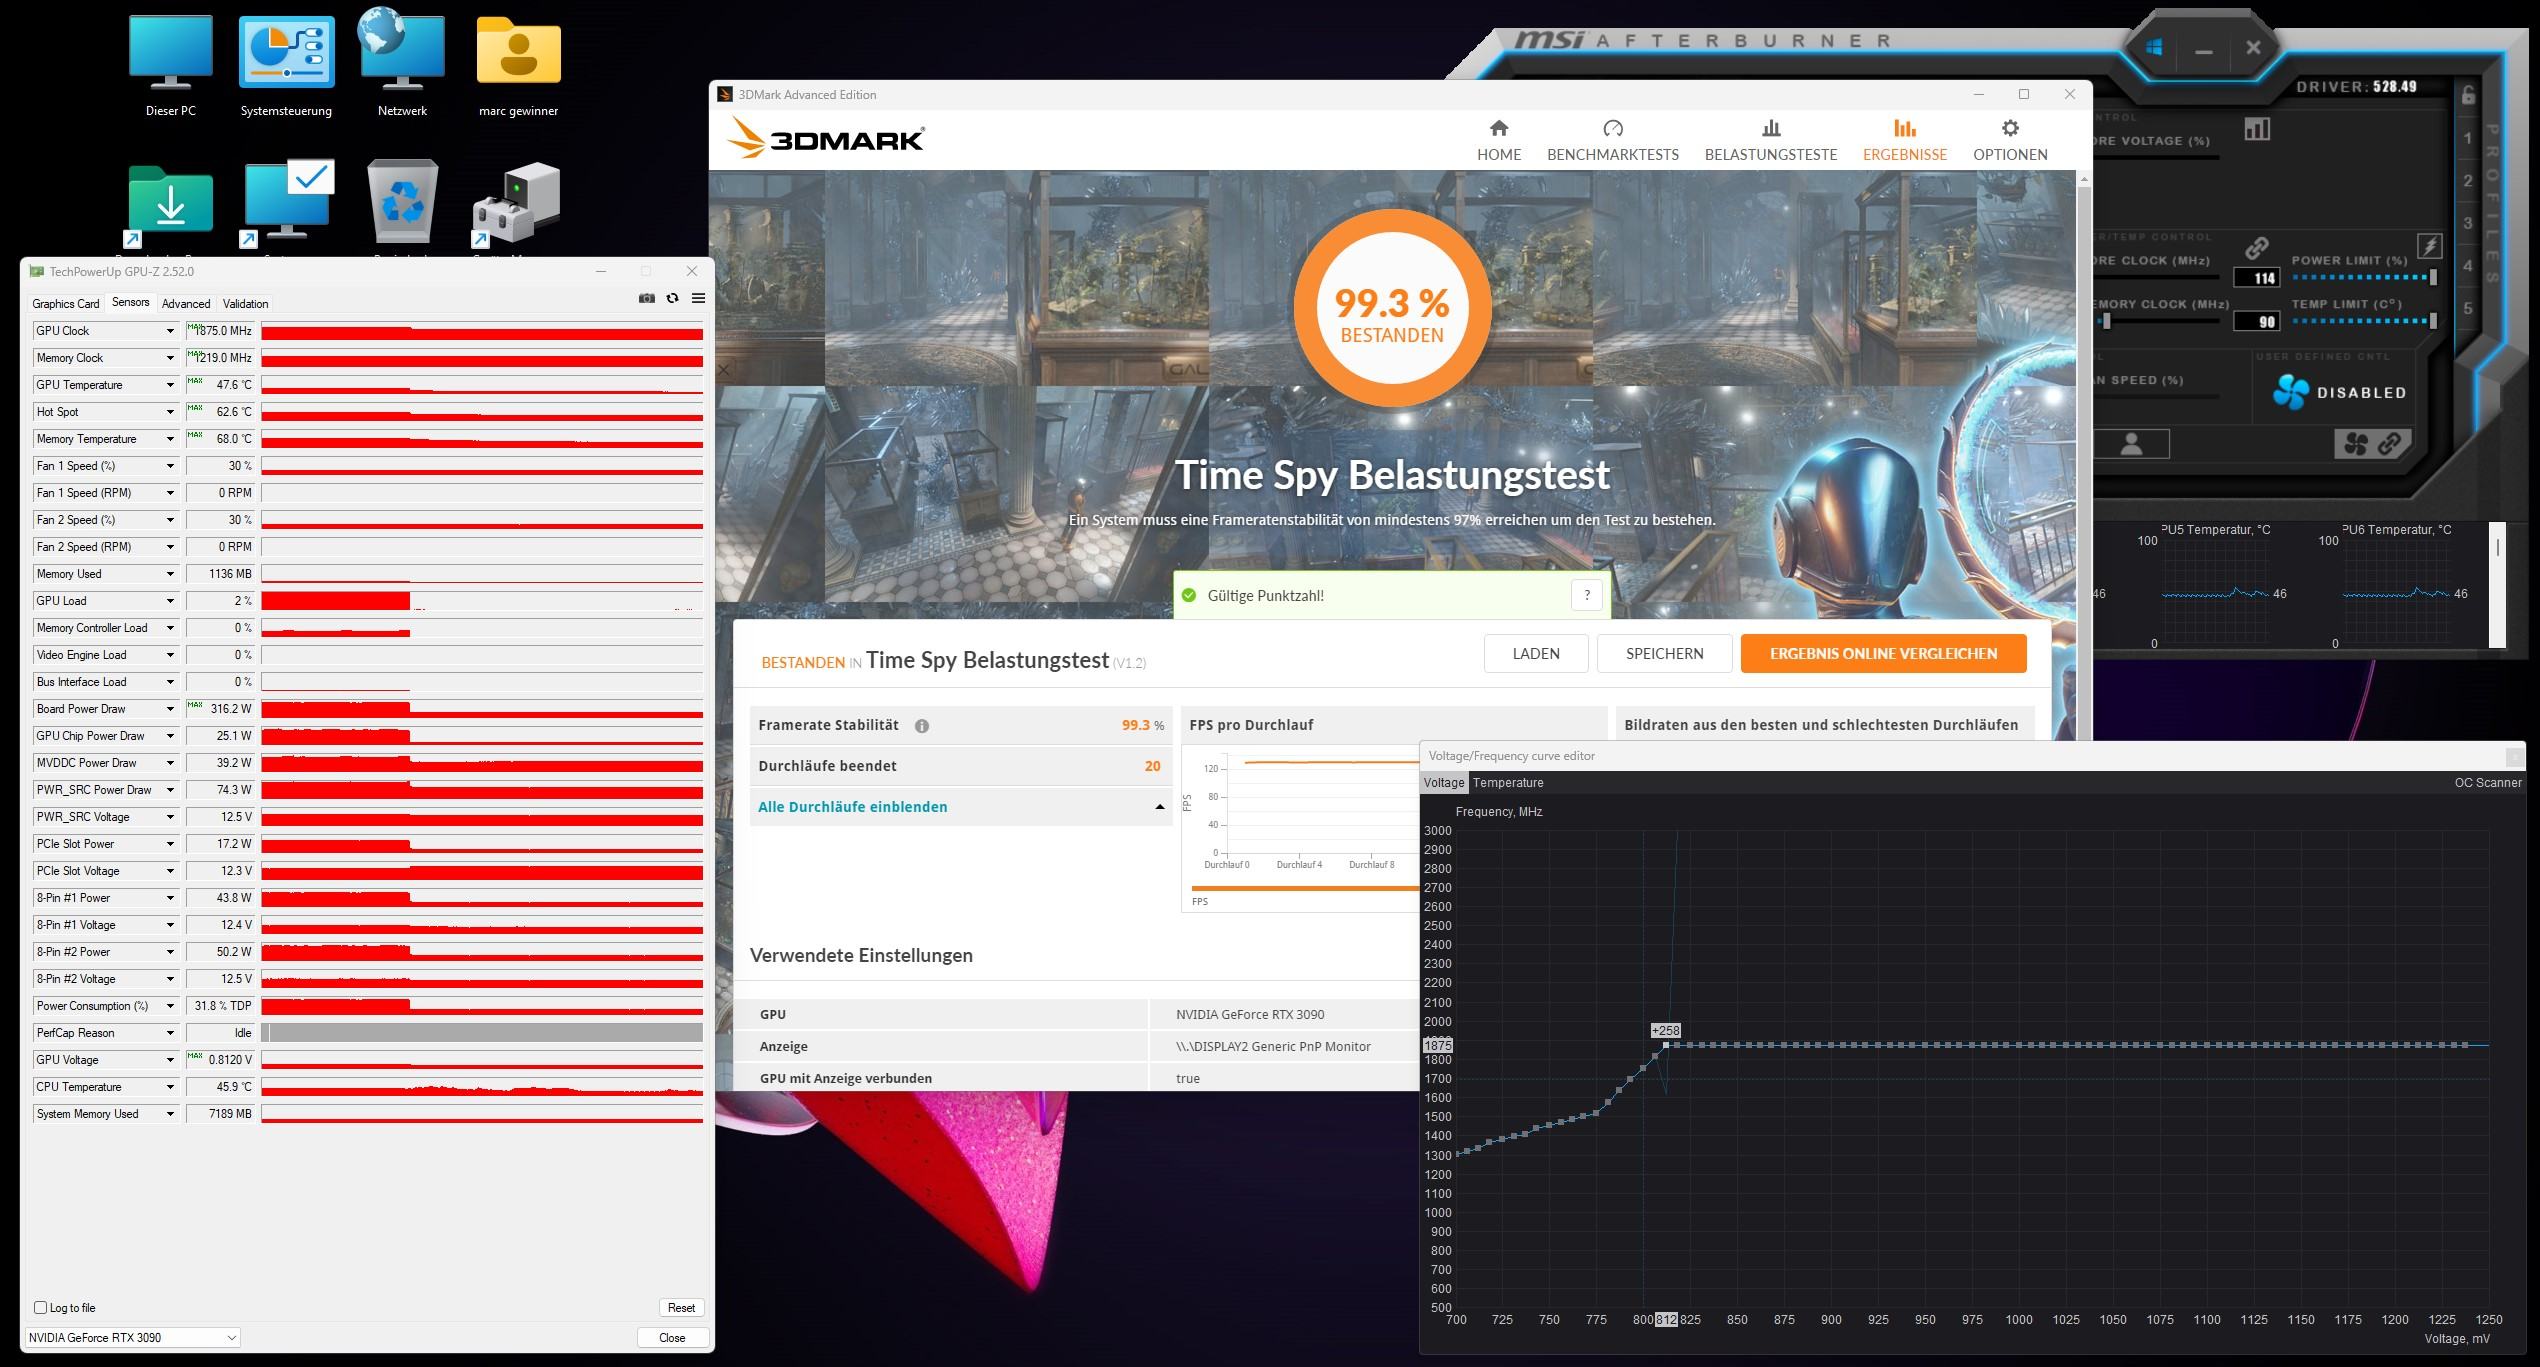Open the NVIDIA GeForce RTX 3090 selector
This screenshot has width=2540, height=1367.
[x=132, y=1337]
